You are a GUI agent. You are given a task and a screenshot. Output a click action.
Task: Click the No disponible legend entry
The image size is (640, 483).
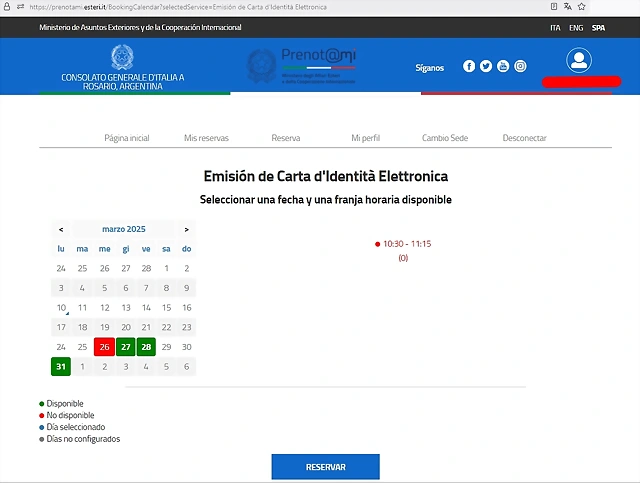click(x=67, y=415)
